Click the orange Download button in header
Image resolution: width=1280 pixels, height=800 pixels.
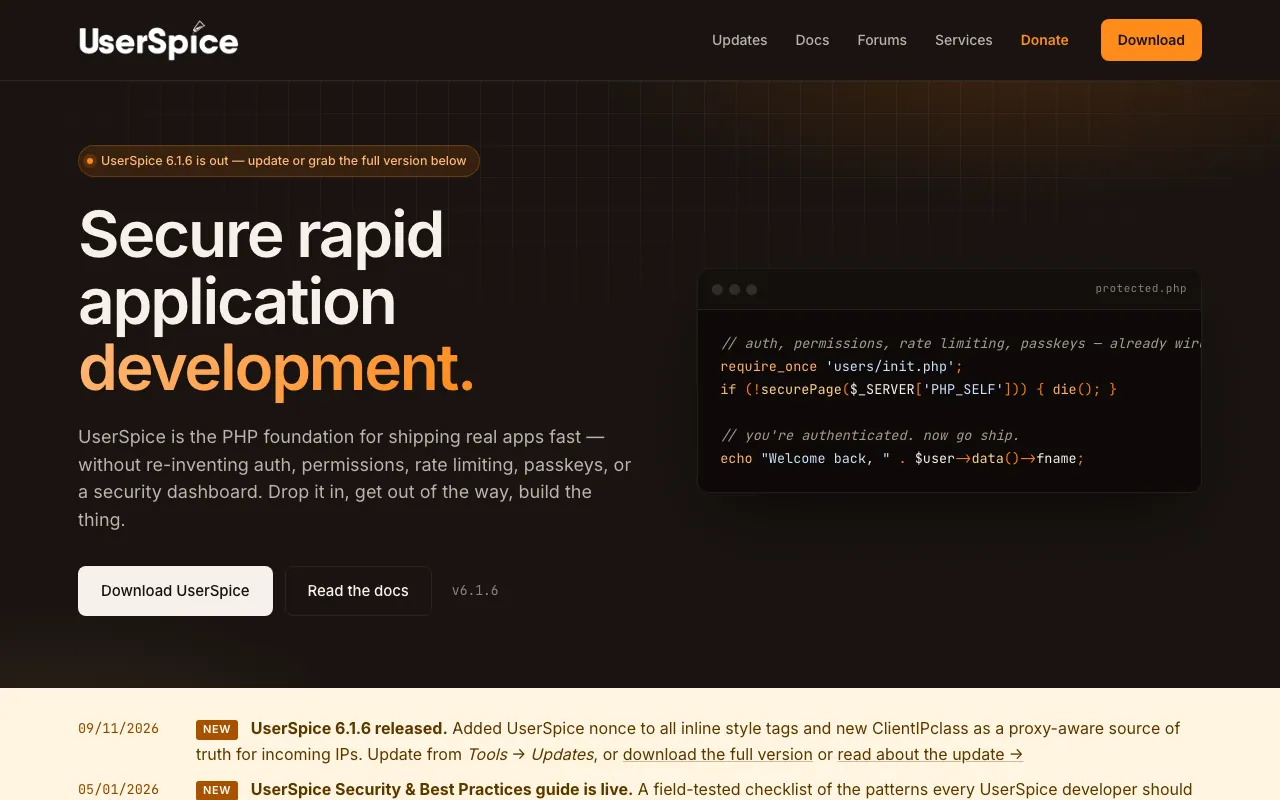1151,40
